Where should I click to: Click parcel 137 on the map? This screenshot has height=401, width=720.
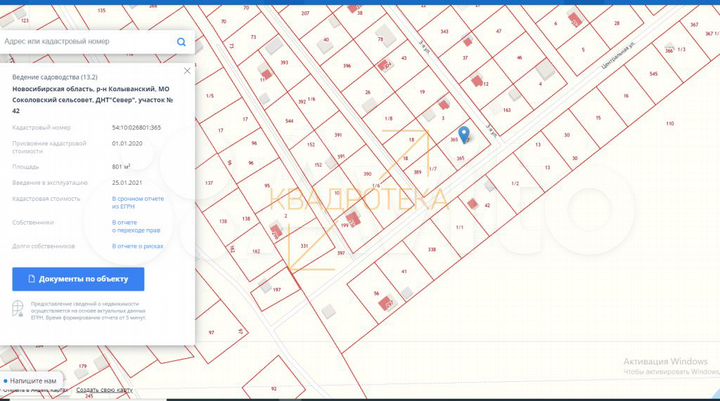pos(209,183)
